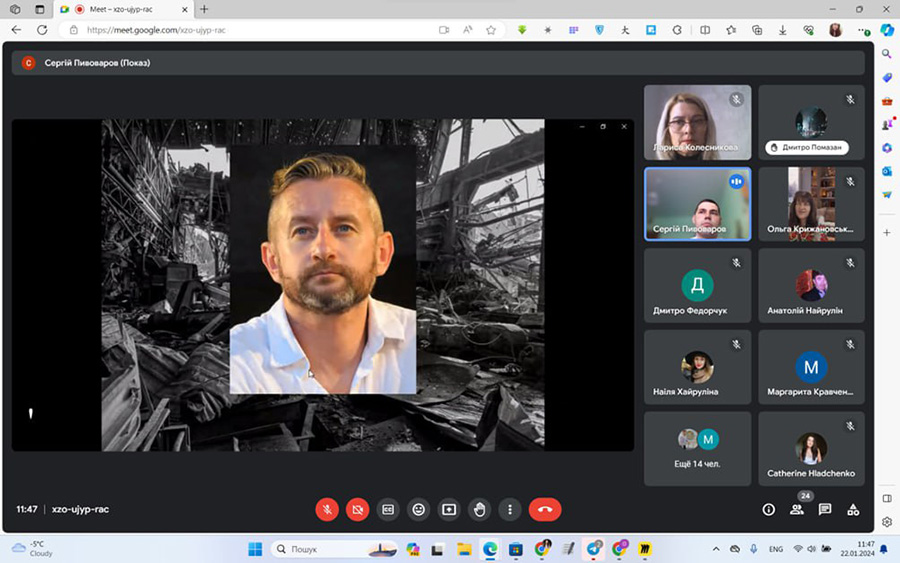Screen dimensions: 900x563
Task: Raise your hand in the meeting
Action: coord(480,509)
